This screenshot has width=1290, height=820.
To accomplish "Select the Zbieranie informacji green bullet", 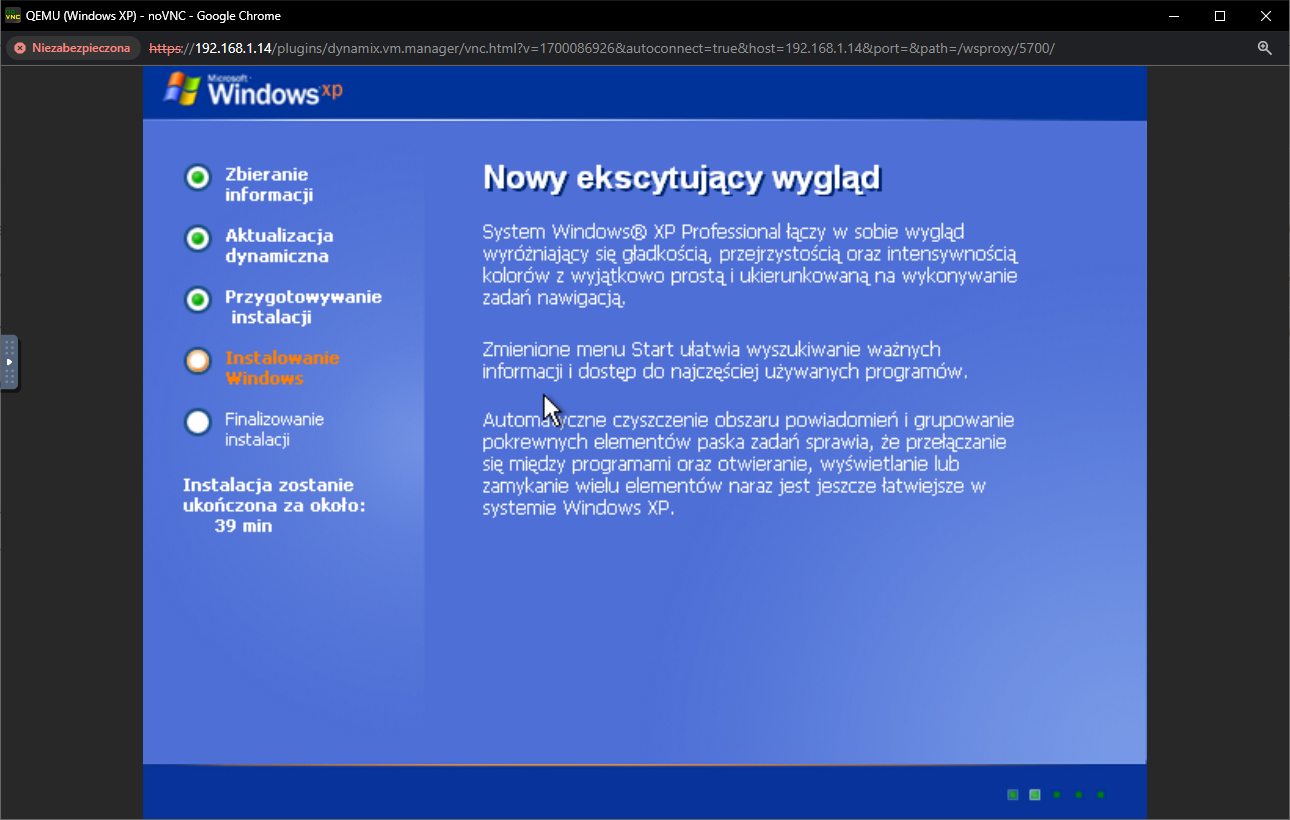I will (x=198, y=177).
